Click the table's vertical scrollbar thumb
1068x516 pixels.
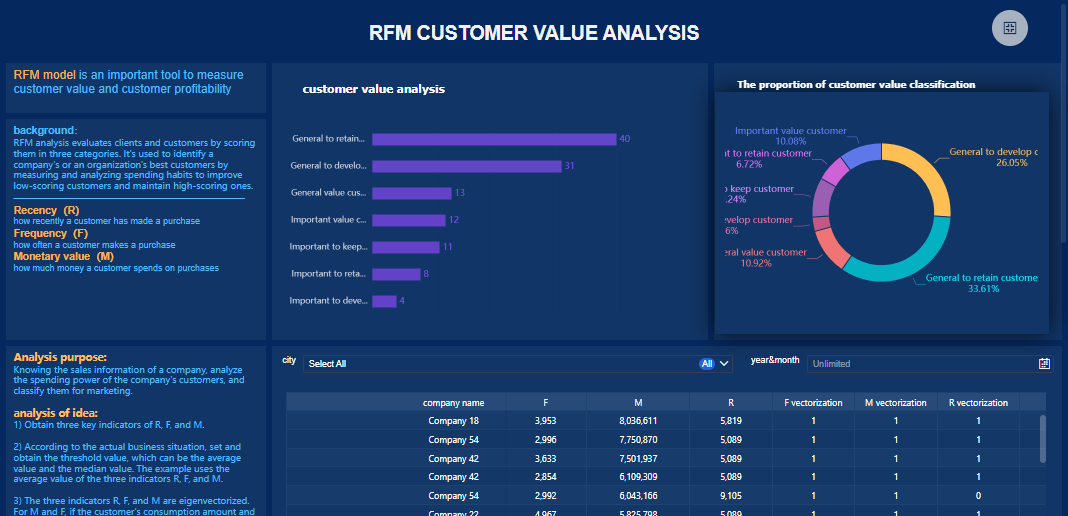tap(1043, 438)
